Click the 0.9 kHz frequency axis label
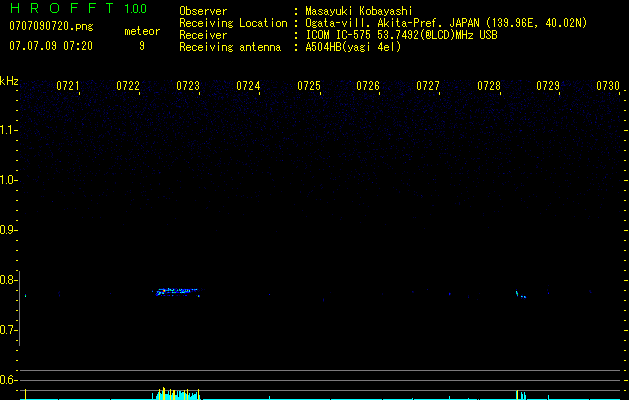This screenshot has height=400, width=629. (x=7, y=230)
